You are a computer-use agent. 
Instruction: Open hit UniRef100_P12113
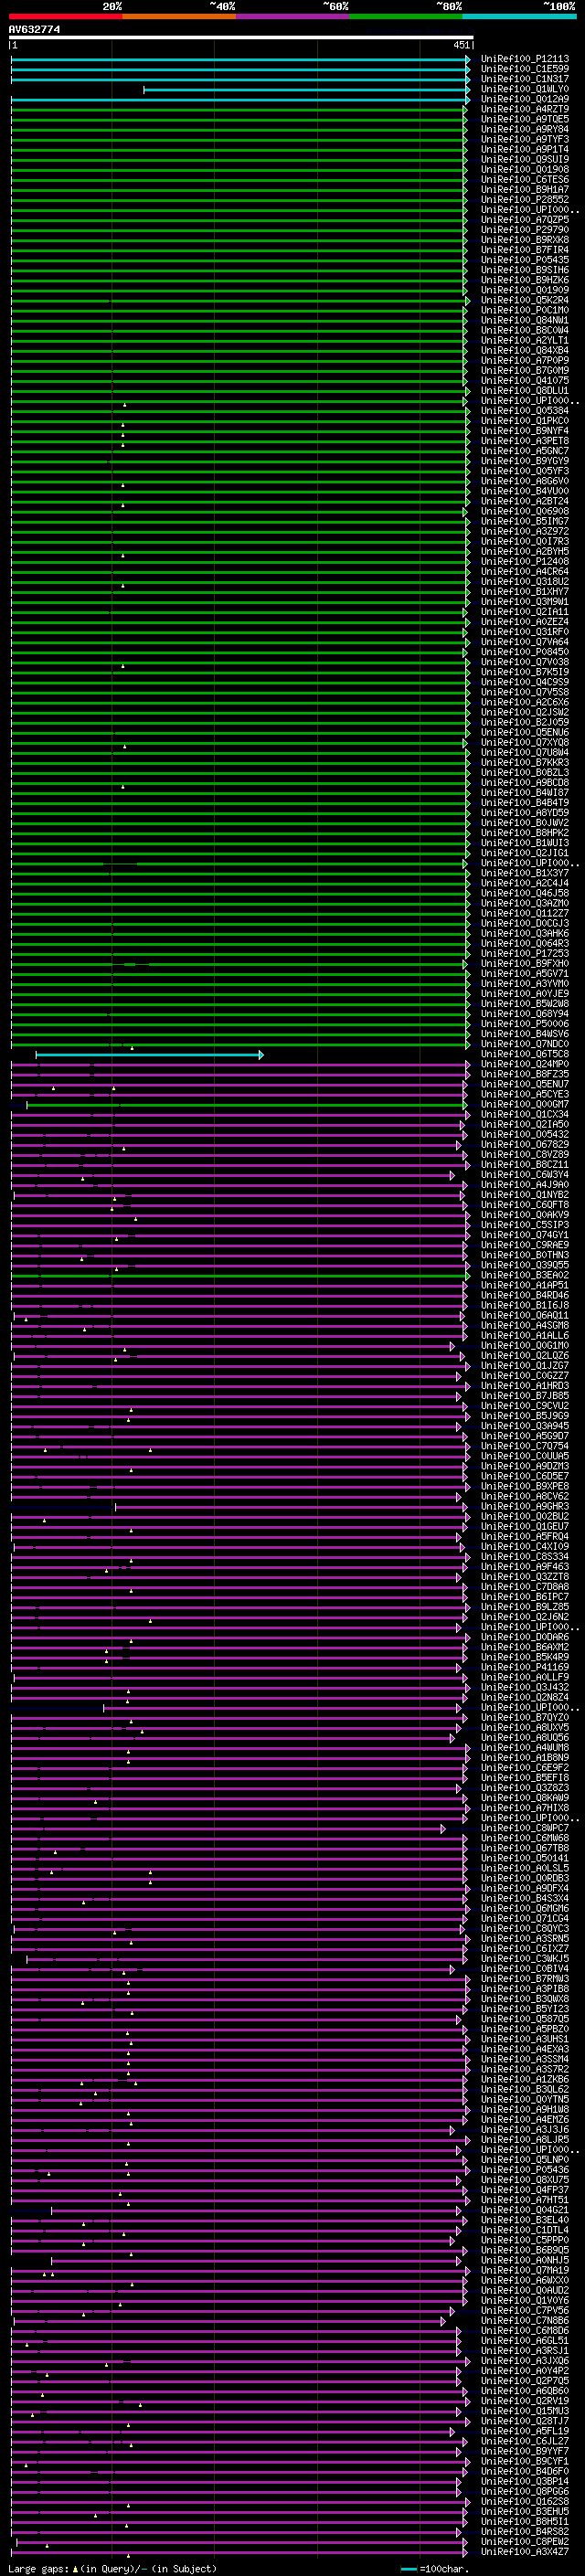[x=525, y=59]
